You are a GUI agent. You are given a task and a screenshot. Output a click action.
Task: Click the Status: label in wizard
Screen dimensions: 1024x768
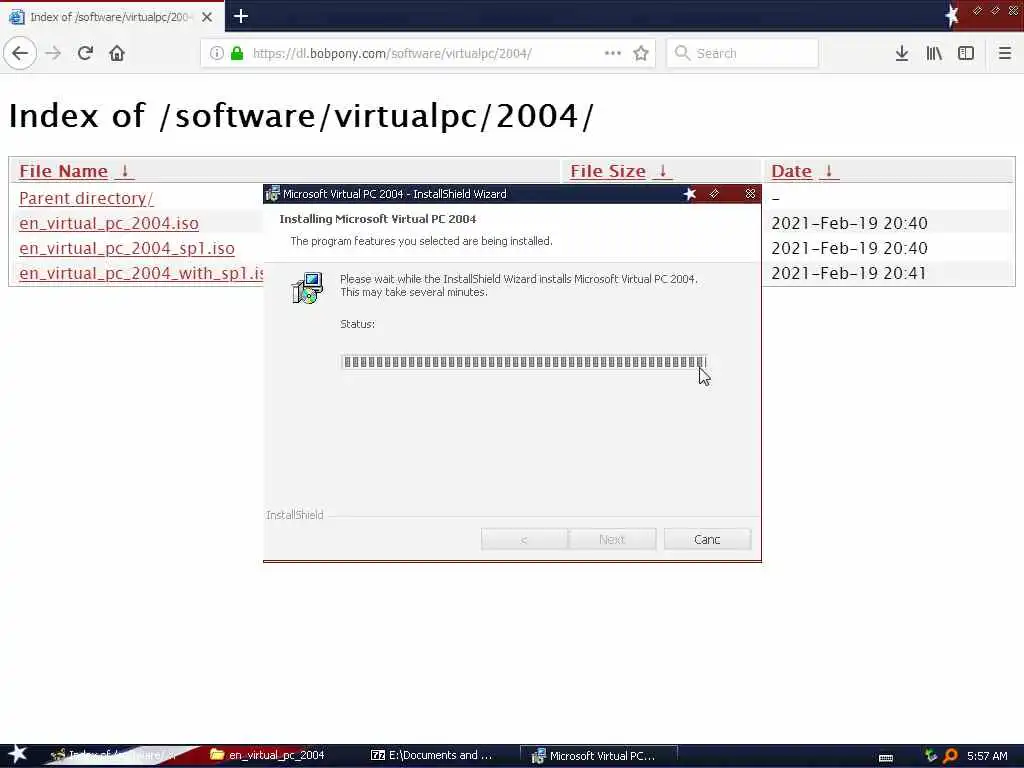[357, 324]
